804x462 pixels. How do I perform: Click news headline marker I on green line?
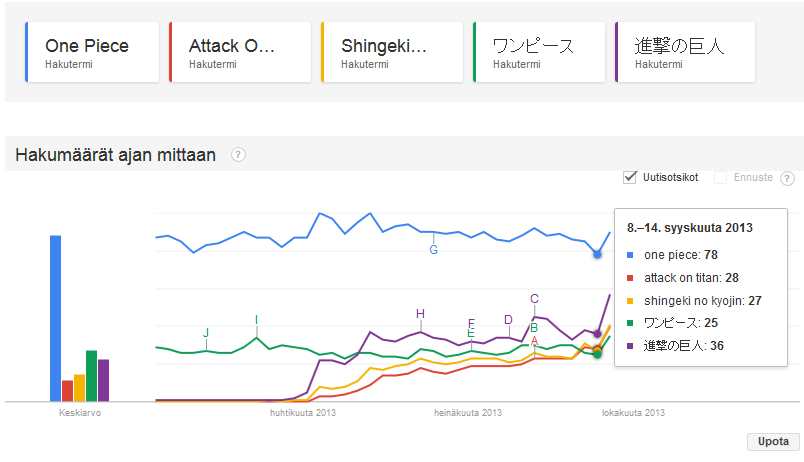[x=256, y=320]
